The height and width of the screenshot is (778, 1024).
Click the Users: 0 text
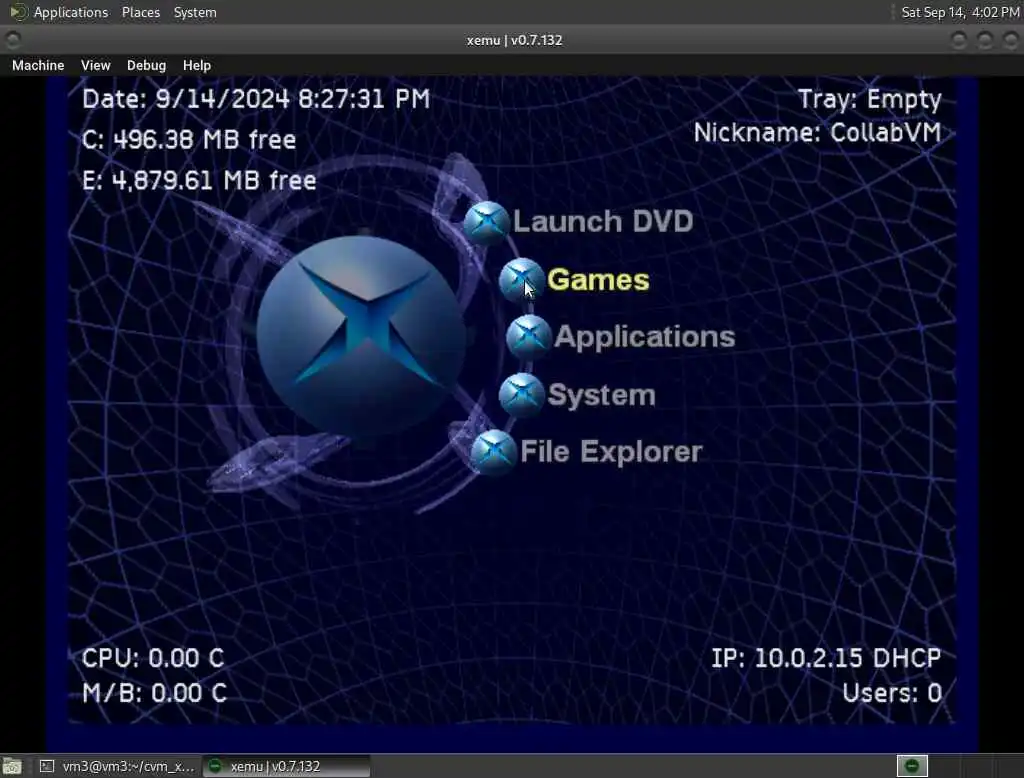coord(892,693)
